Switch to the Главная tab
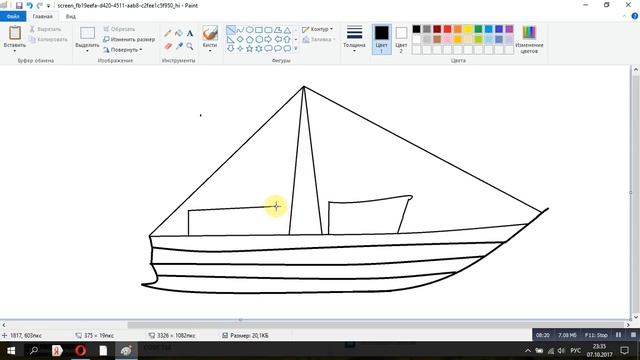The width and height of the screenshot is (640, 360). pyautogui.click(x=42, y=16)
